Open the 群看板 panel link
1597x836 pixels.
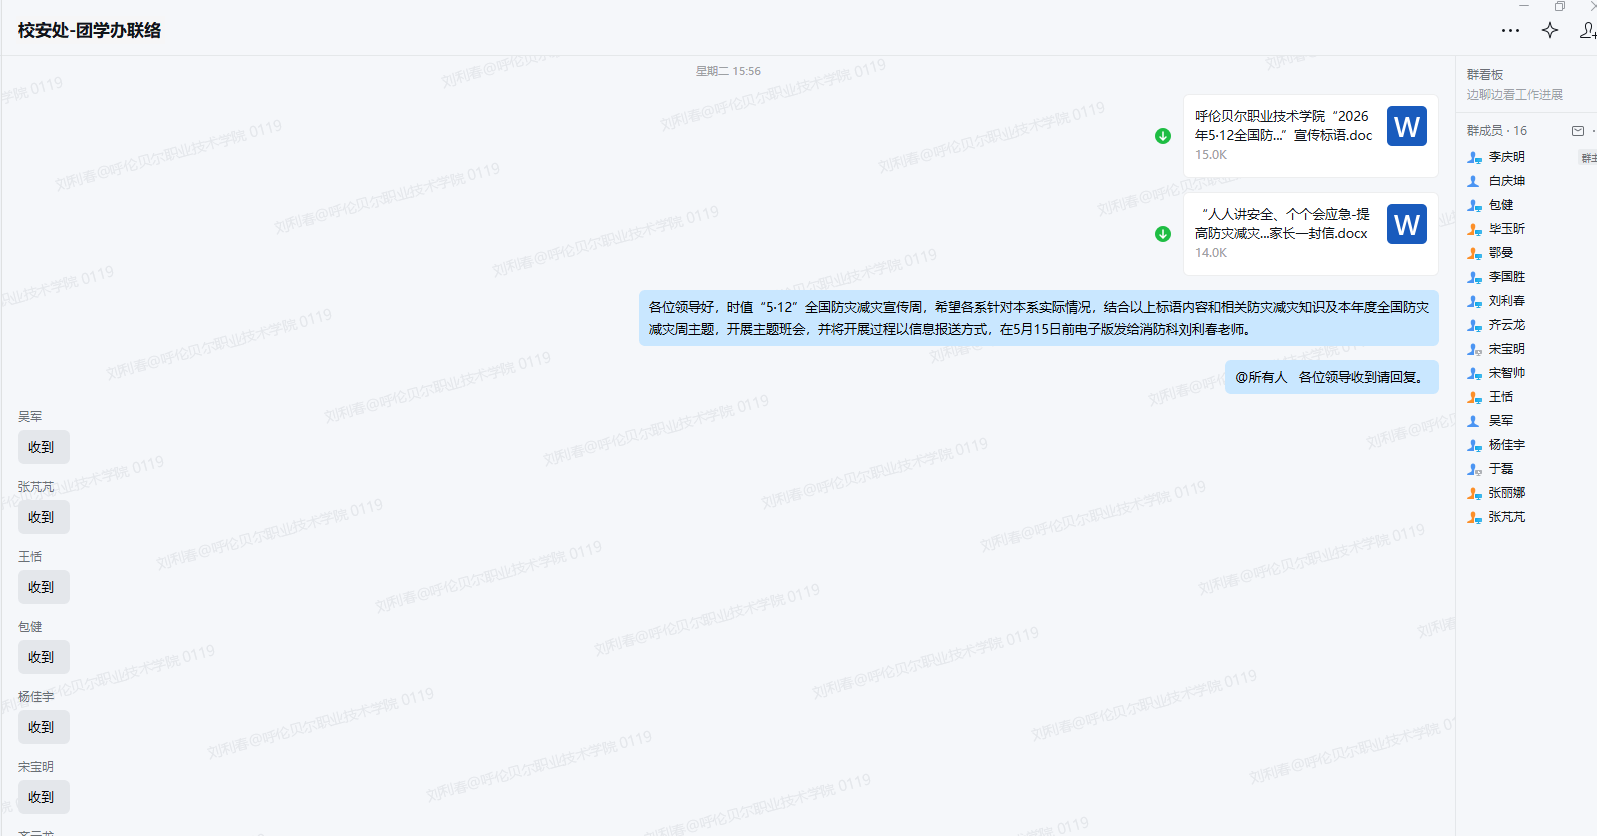1485,75
